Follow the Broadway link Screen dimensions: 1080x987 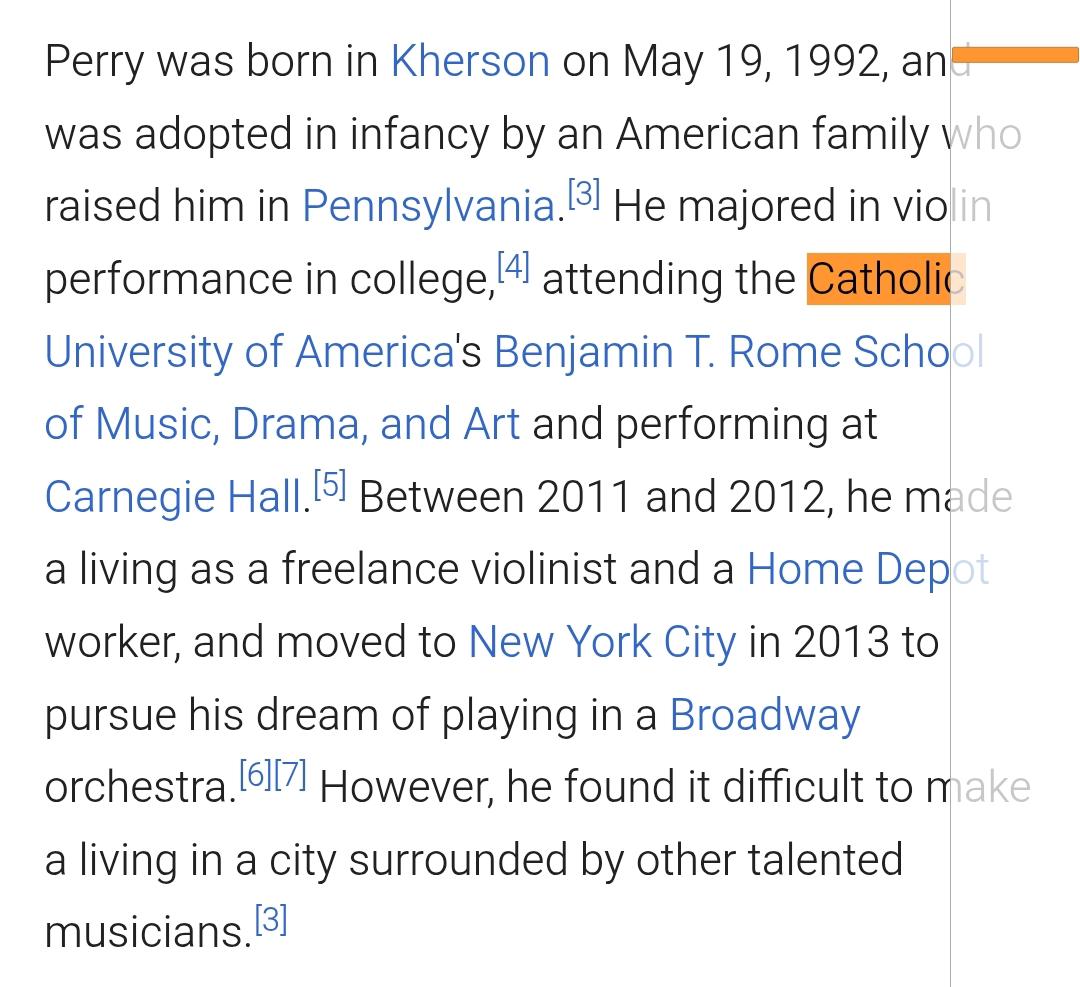click(x=764, y=715)
